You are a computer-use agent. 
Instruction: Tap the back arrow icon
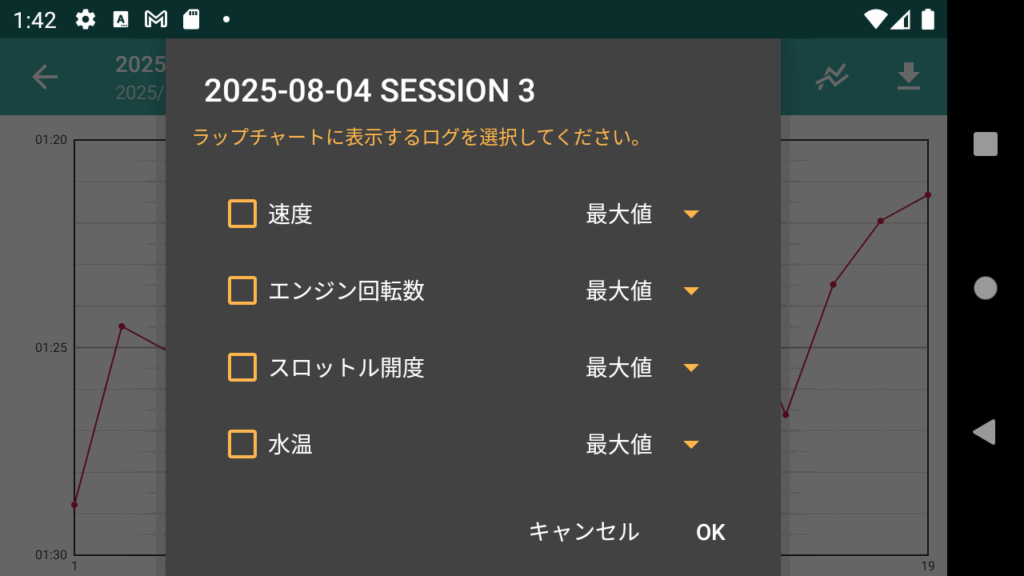(x=45, y=77)
